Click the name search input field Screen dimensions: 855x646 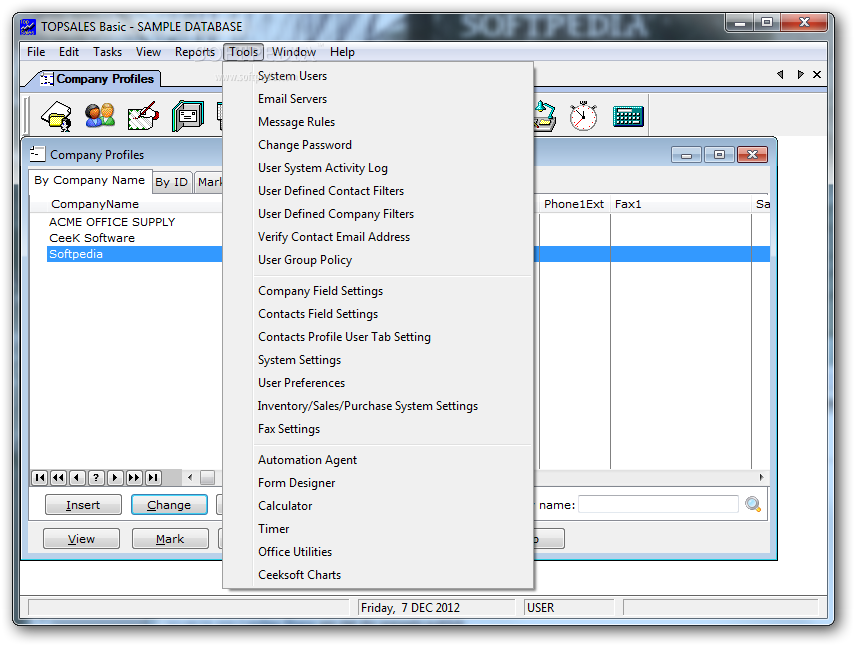[658, 504]
